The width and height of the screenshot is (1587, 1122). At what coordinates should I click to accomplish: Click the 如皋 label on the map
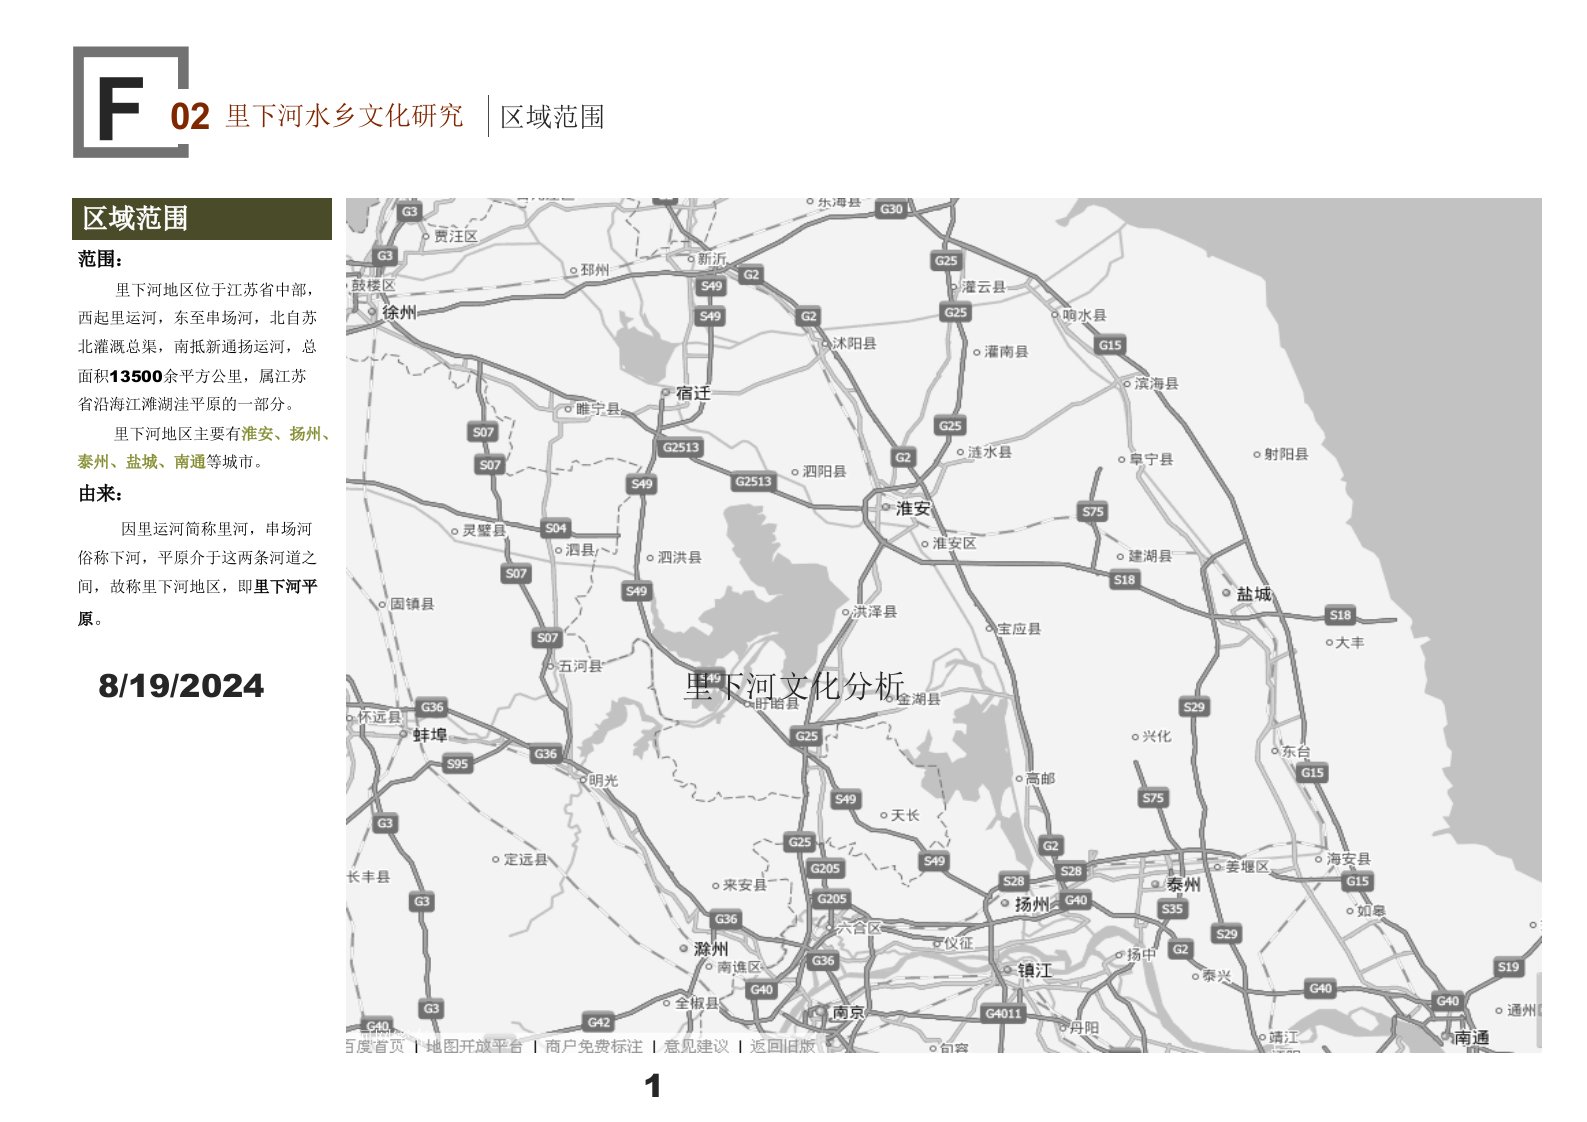click(1371, 911)
